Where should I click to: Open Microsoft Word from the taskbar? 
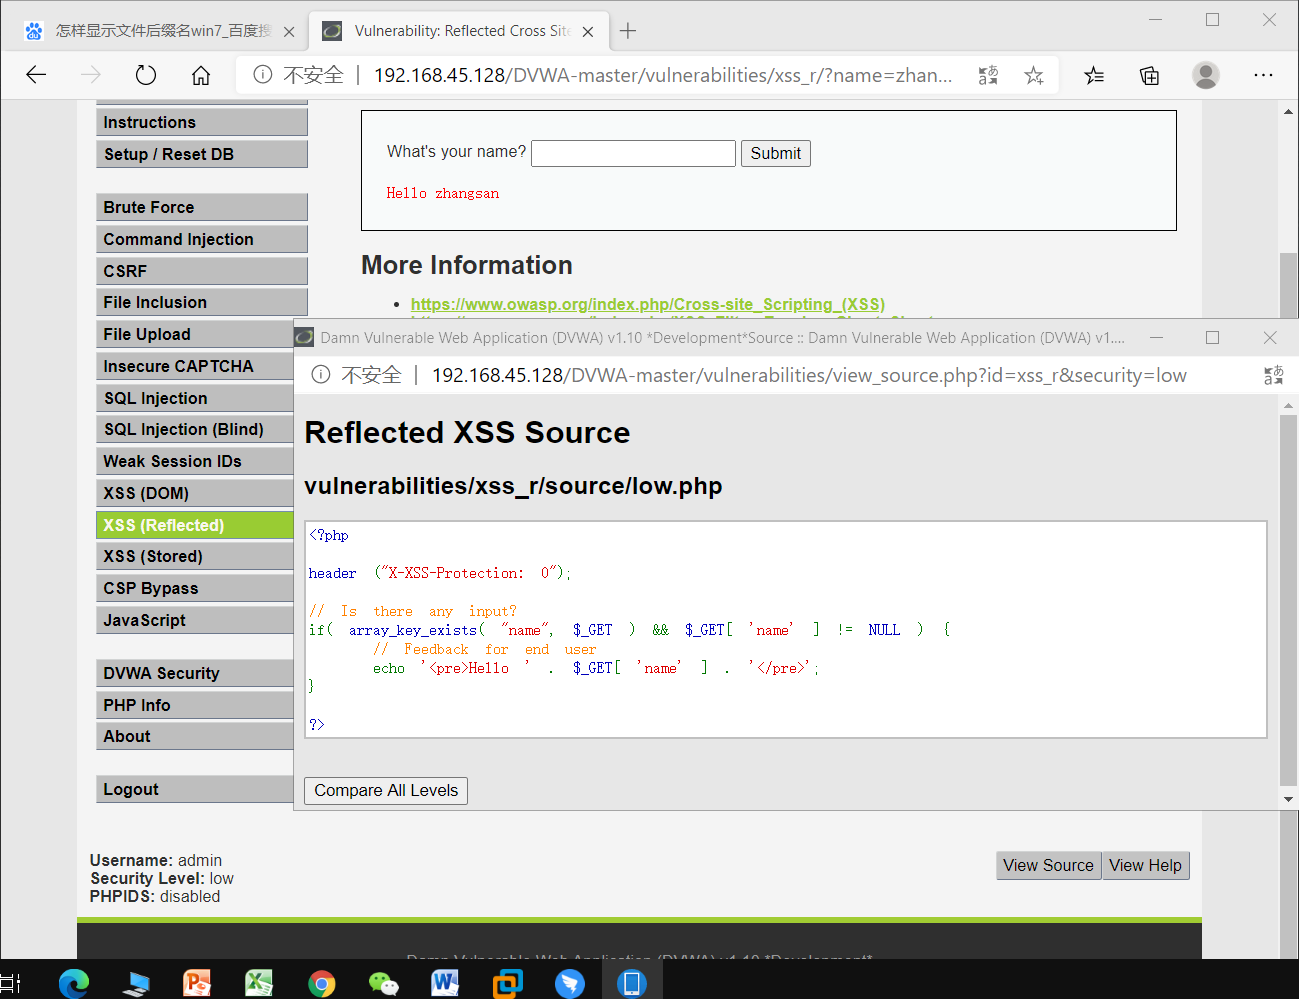[445, 983]
